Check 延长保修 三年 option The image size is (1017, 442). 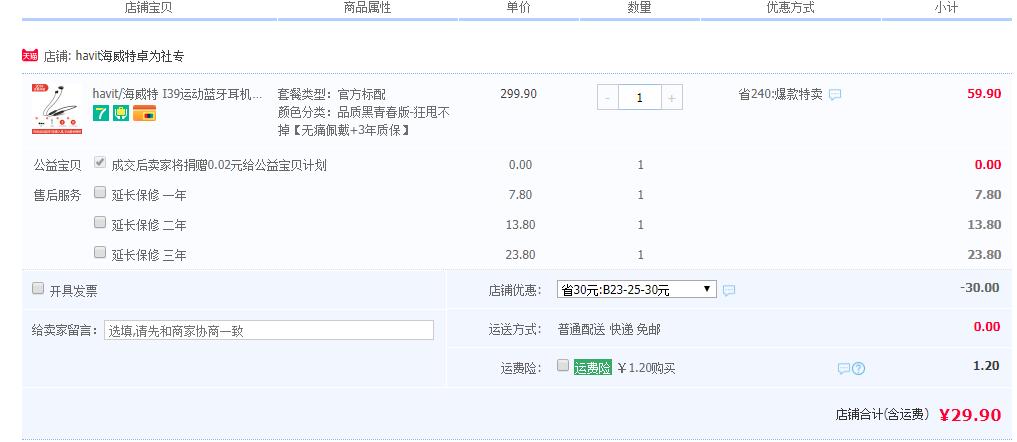[x=100, y=252]
